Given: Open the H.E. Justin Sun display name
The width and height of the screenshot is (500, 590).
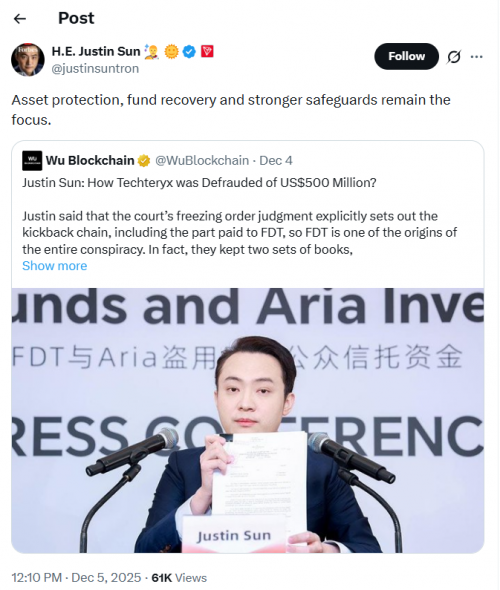Looking at the screenshot, I should click(x=96, y=51).
